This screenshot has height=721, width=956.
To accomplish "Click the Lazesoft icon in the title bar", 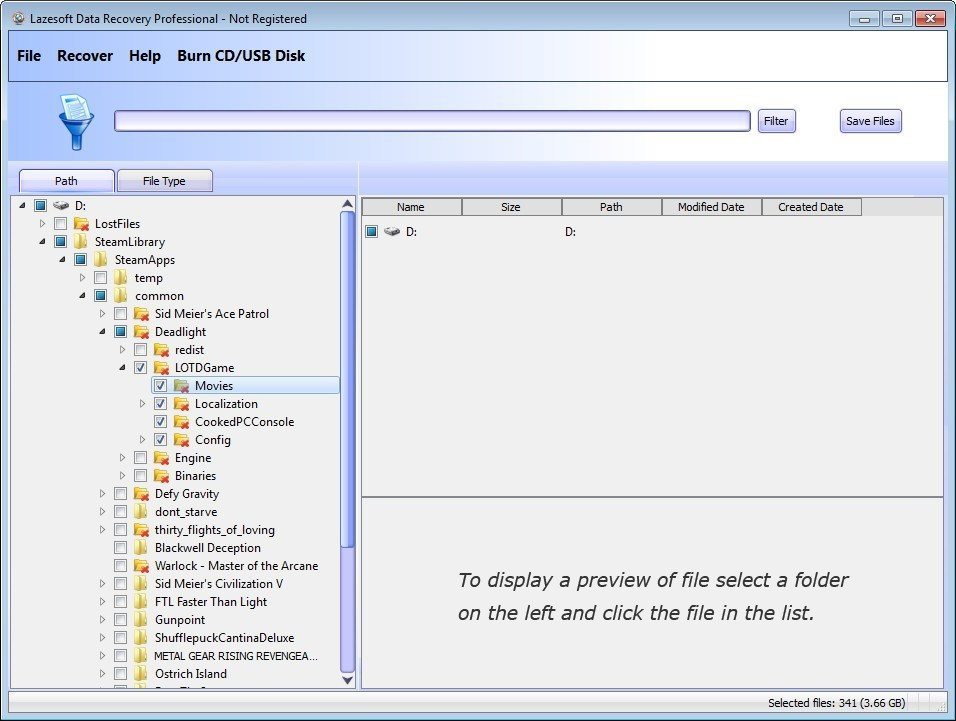I will (x=16, y=17).
